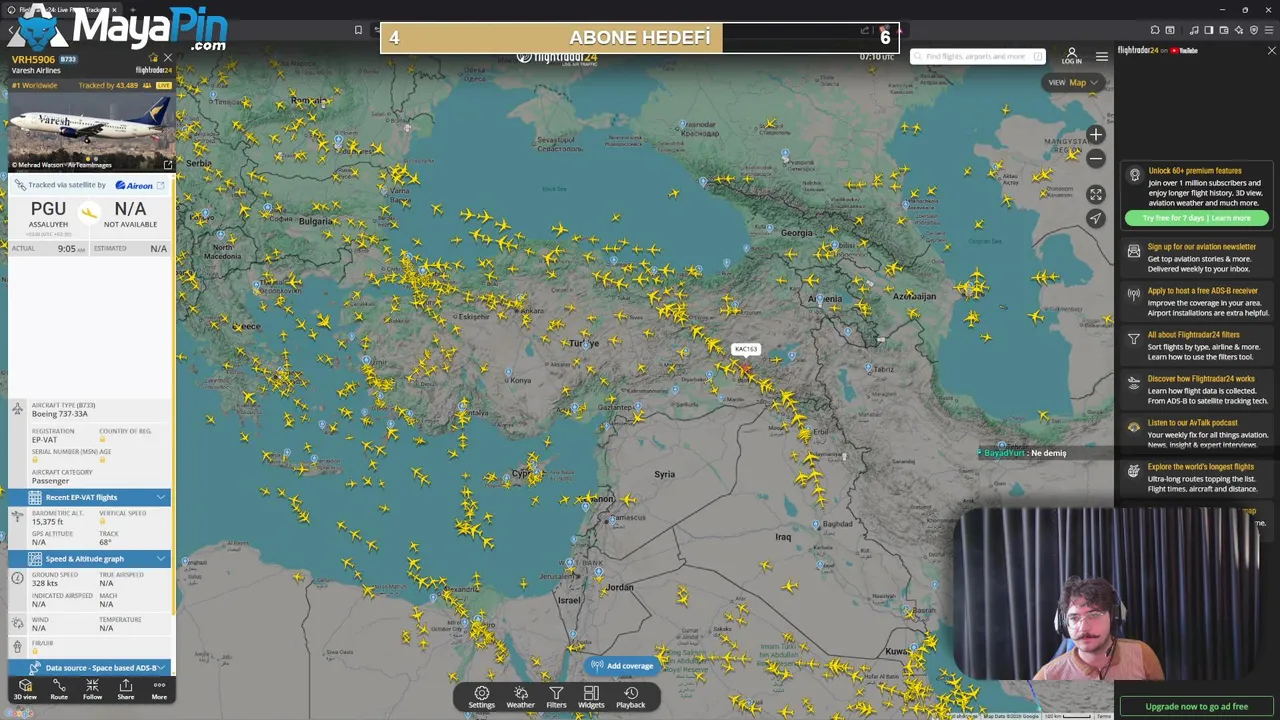Open the VIEW Map dropdown

click(1073, 82)
